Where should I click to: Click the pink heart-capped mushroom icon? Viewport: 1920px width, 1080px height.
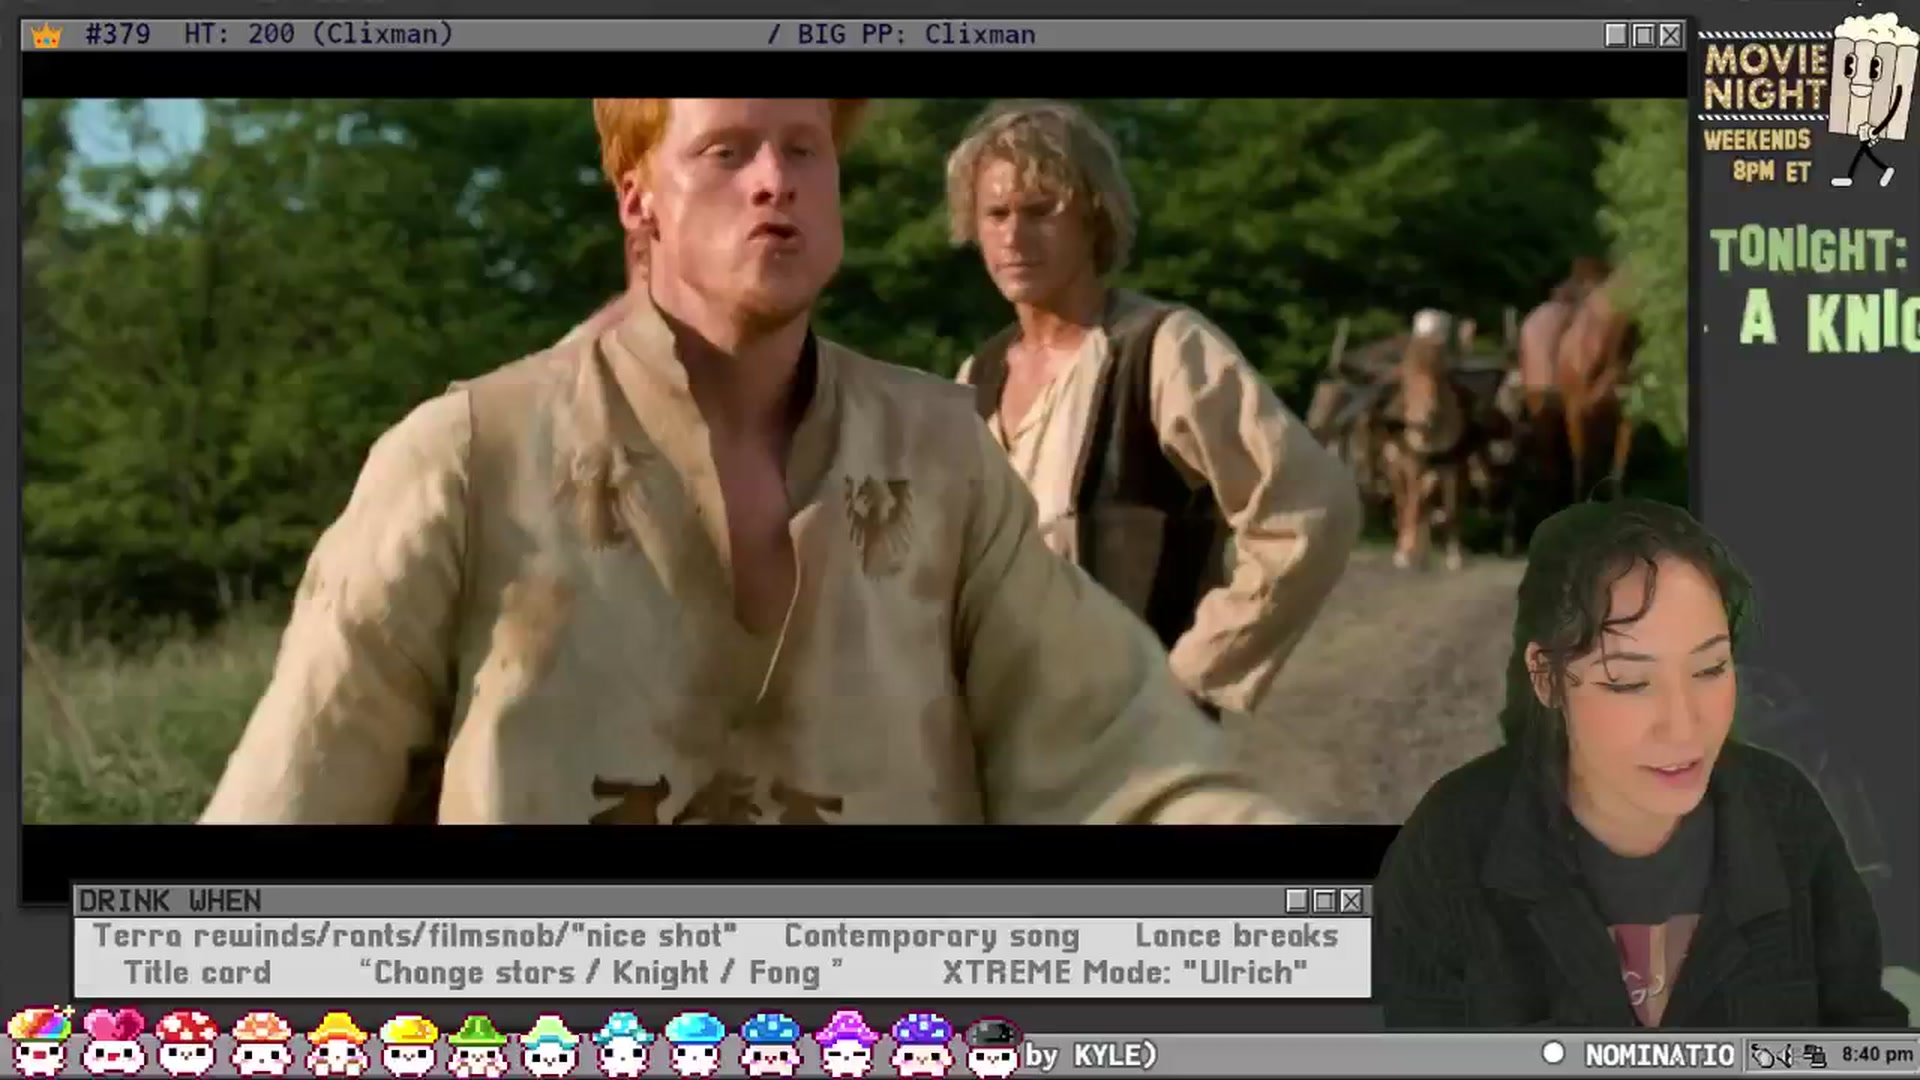(x=113, y=1042)
